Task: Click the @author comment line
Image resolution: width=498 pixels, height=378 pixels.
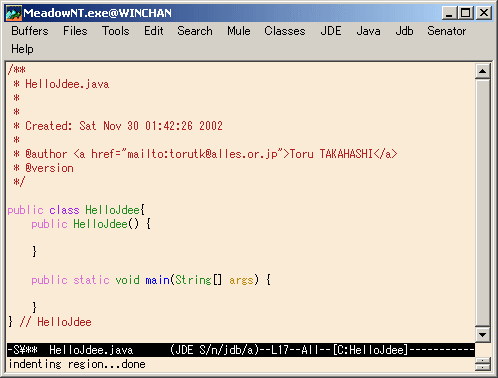Action: [205, 154]
